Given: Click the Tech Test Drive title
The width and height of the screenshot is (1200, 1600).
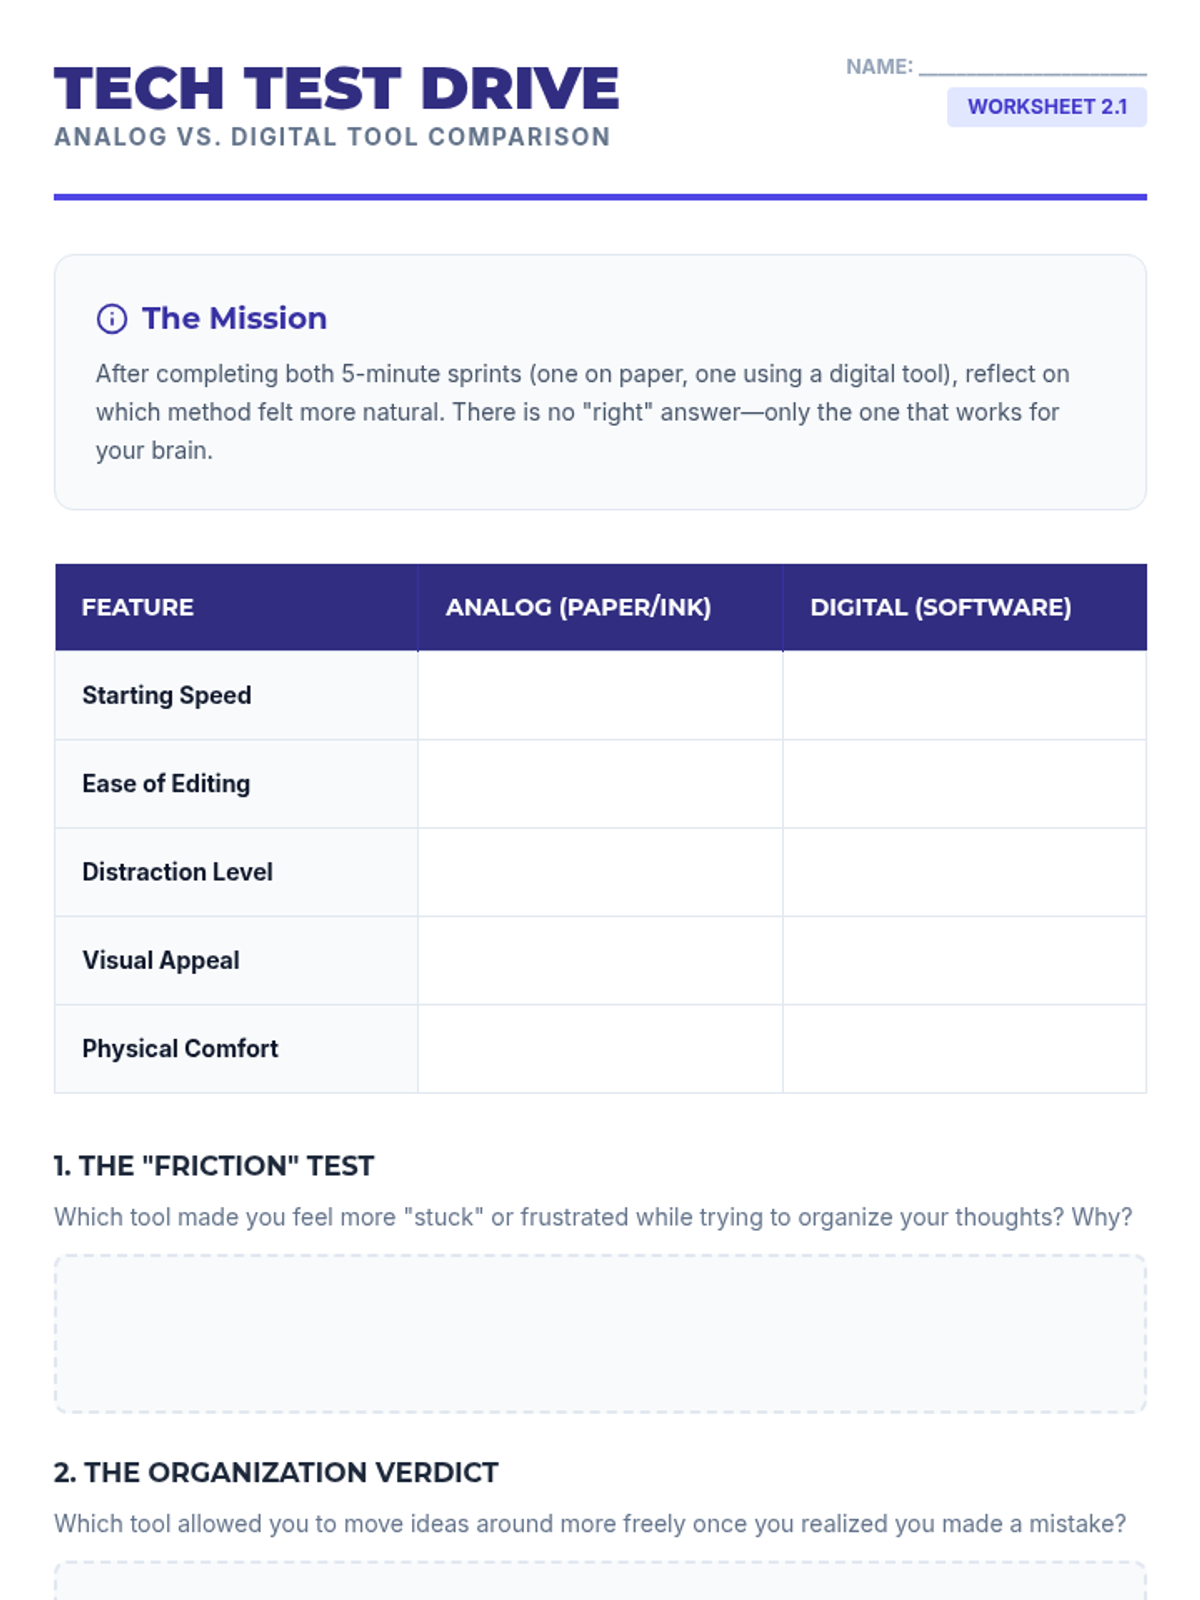Looking at the screenshot, I should coord(337,88).
